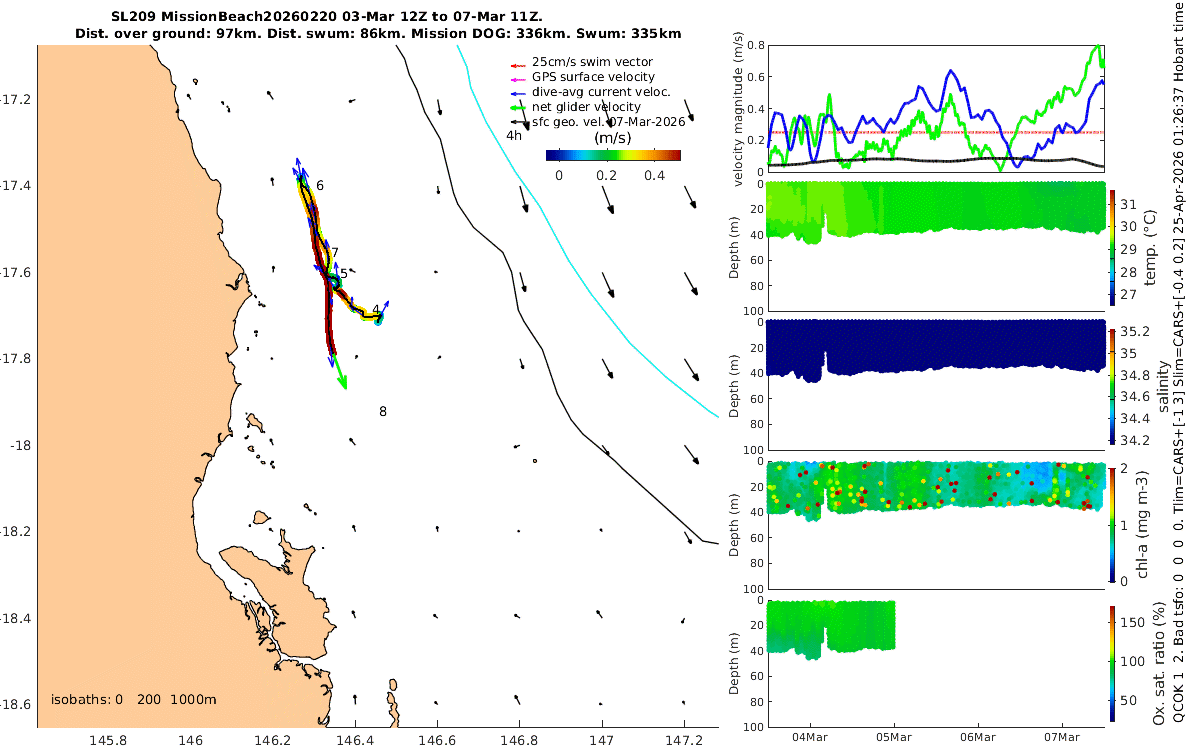Click waypoint label 6 on the track
1200x750 pixels.
(x=320, y=186)
